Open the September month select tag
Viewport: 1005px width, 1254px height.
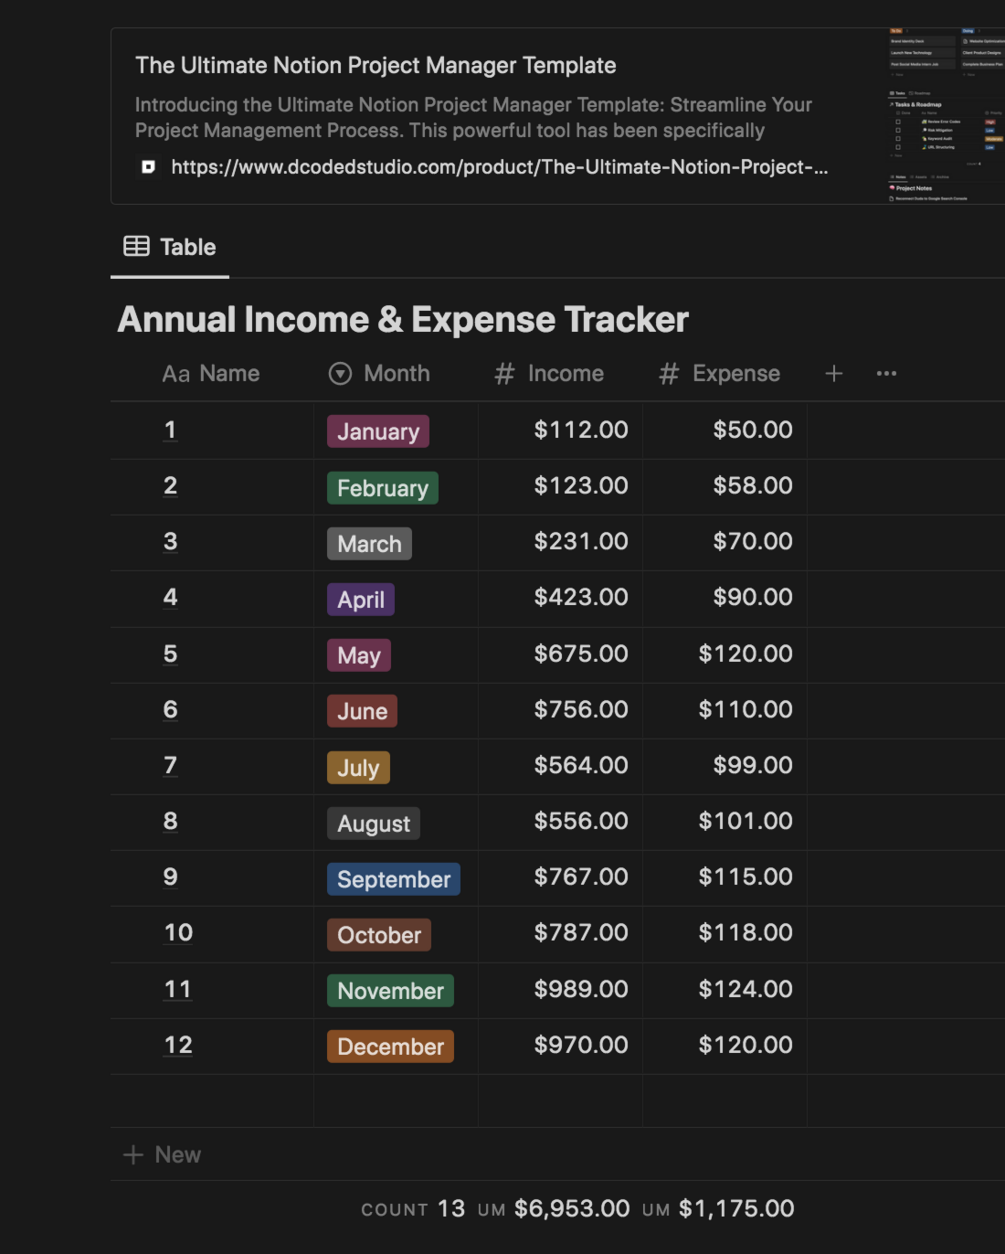point(393,880)
